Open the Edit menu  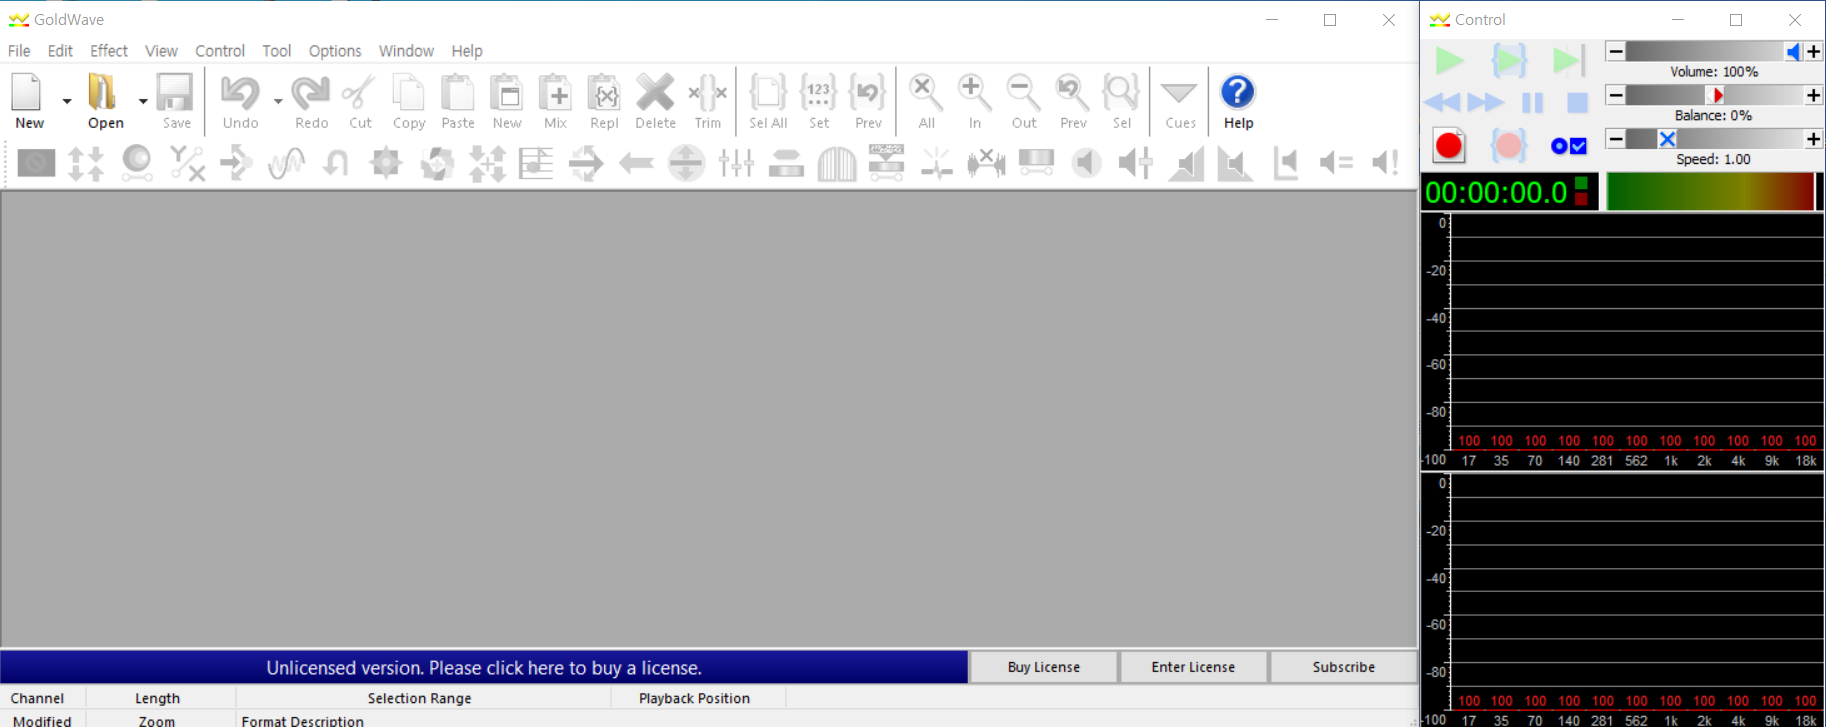pyautogui.click(x=60, y=51)
